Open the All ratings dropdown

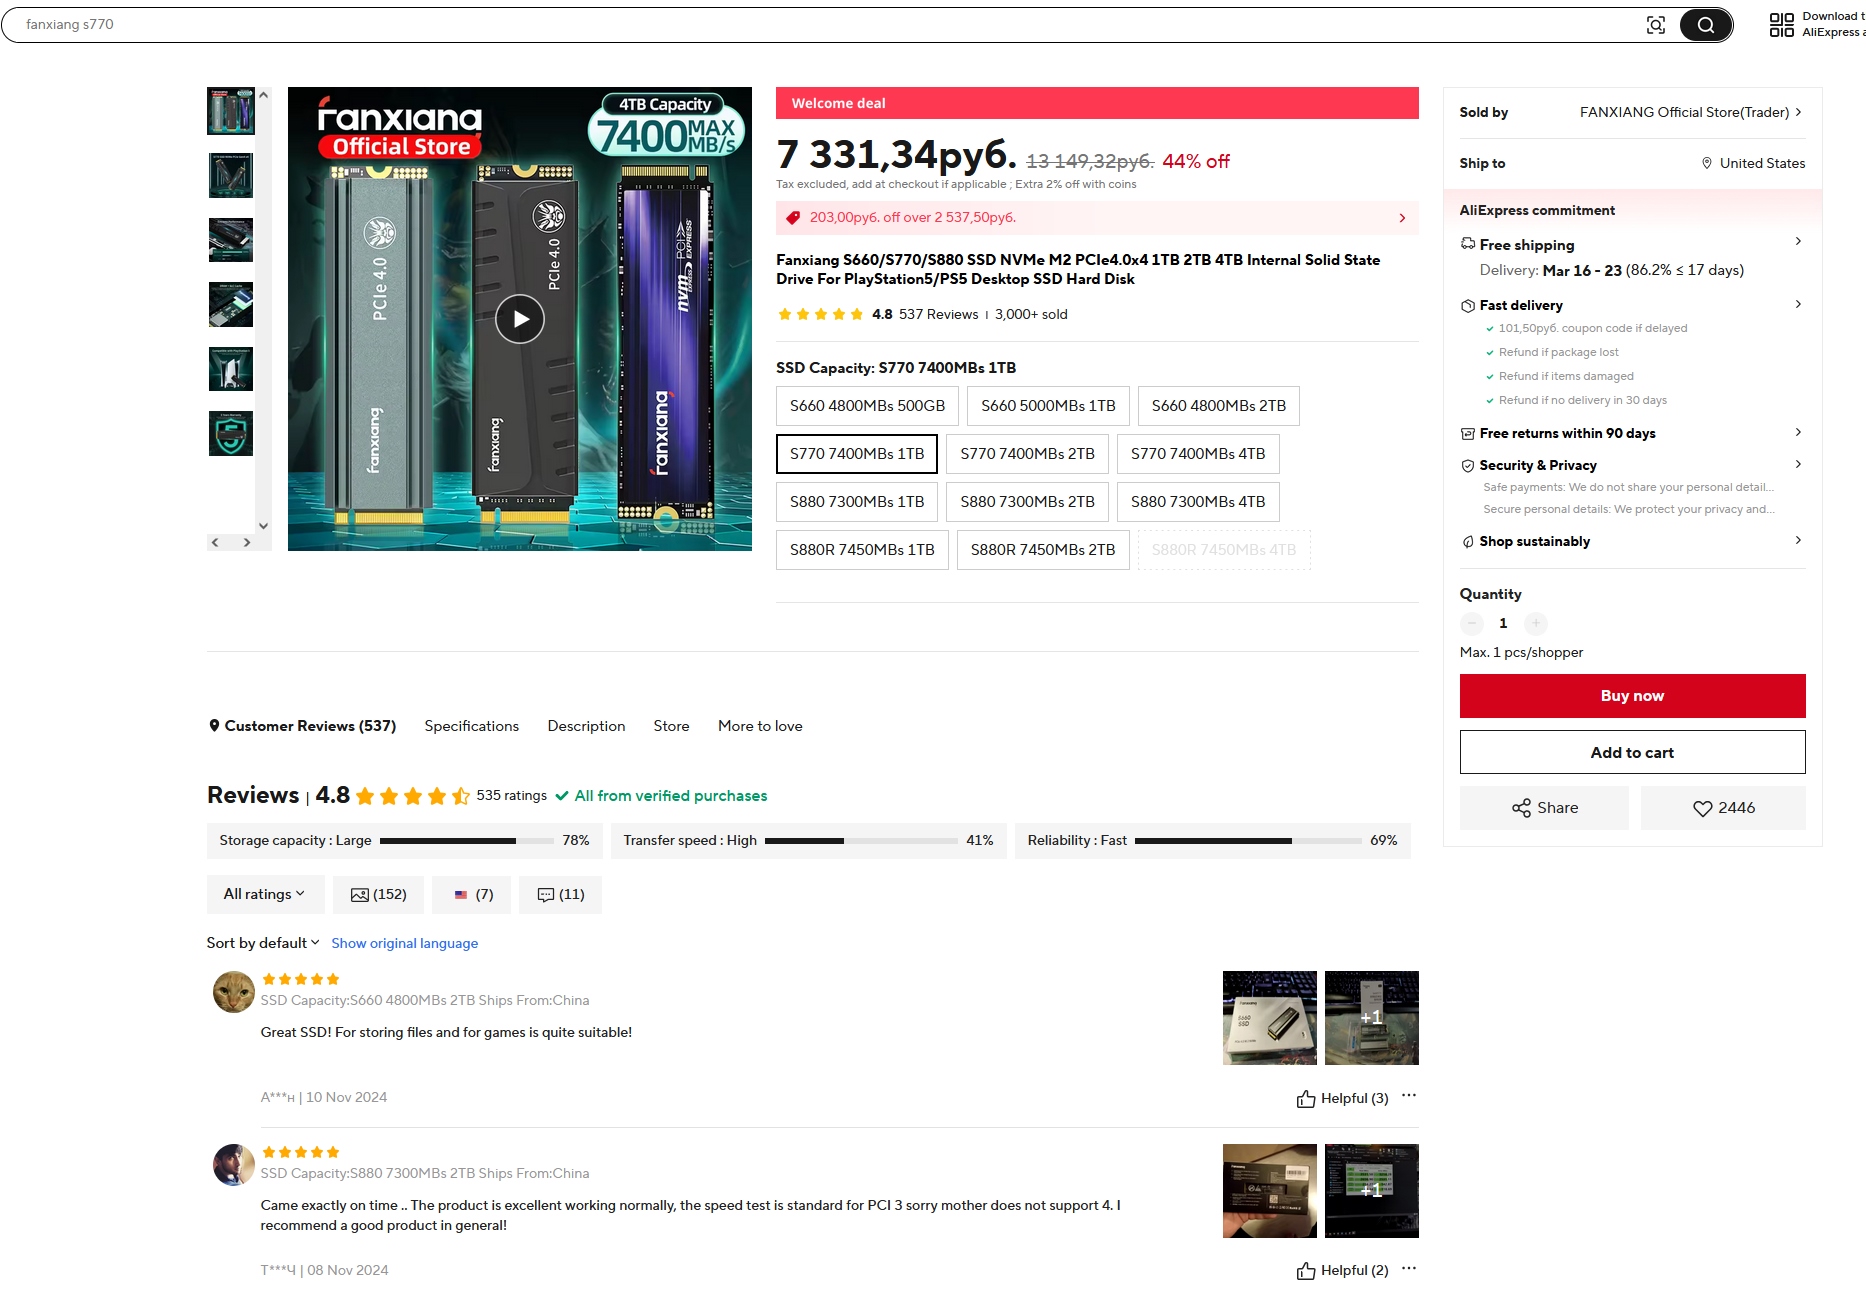point(265,895)
